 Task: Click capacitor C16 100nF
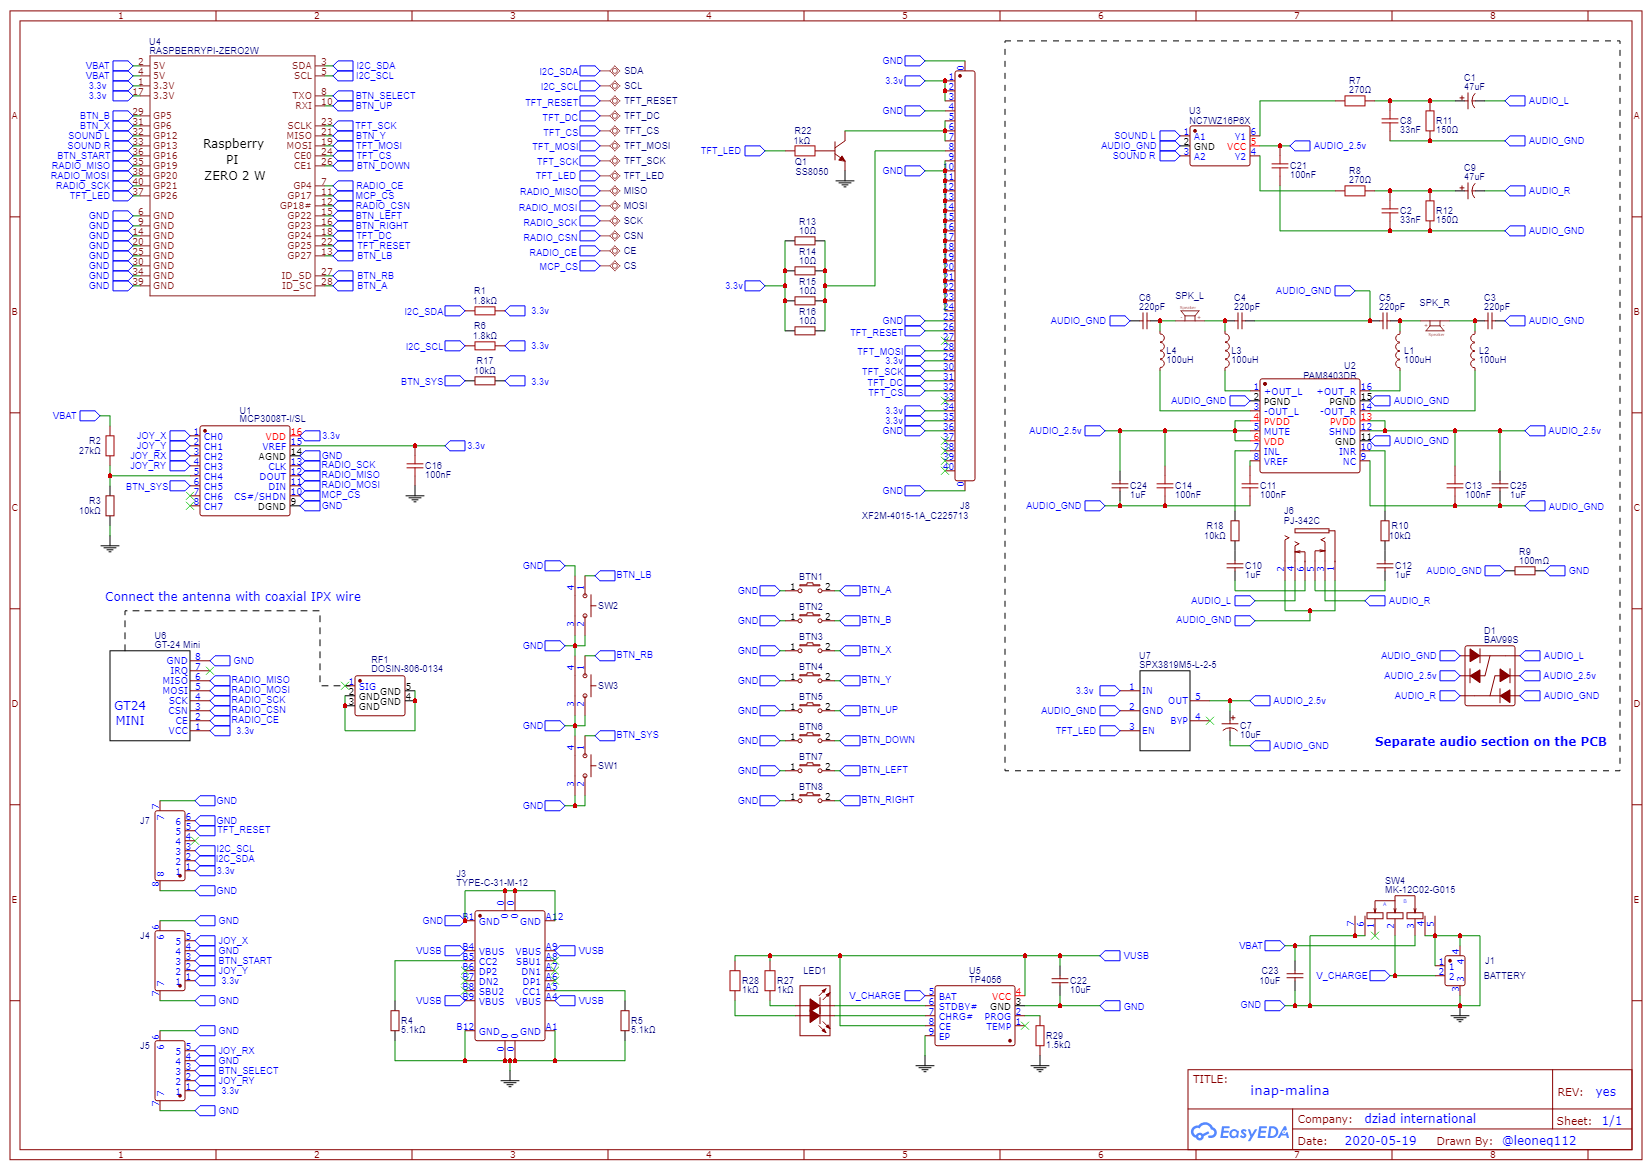pyautogui.click(x=415, y=467)
